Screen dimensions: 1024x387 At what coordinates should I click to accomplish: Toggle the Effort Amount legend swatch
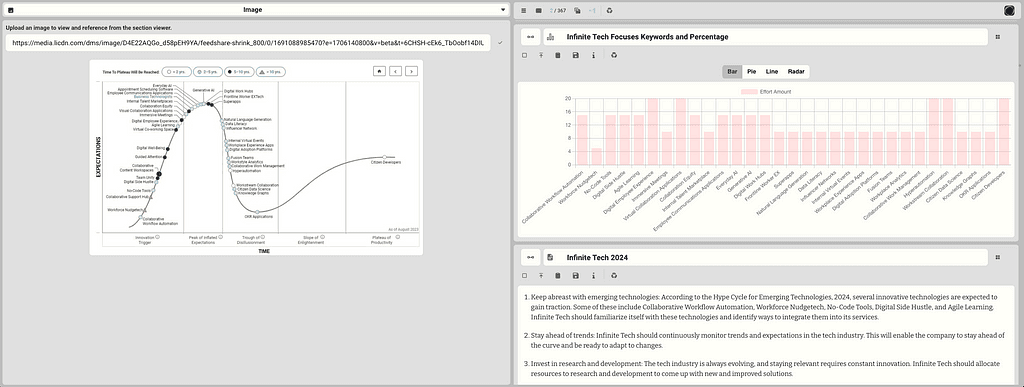click(x=749, y=92)
